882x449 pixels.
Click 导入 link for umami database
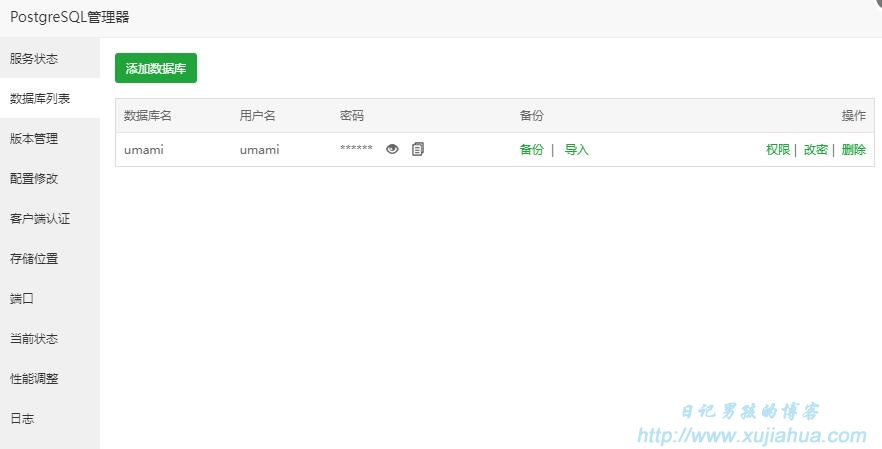click(577, 150)
